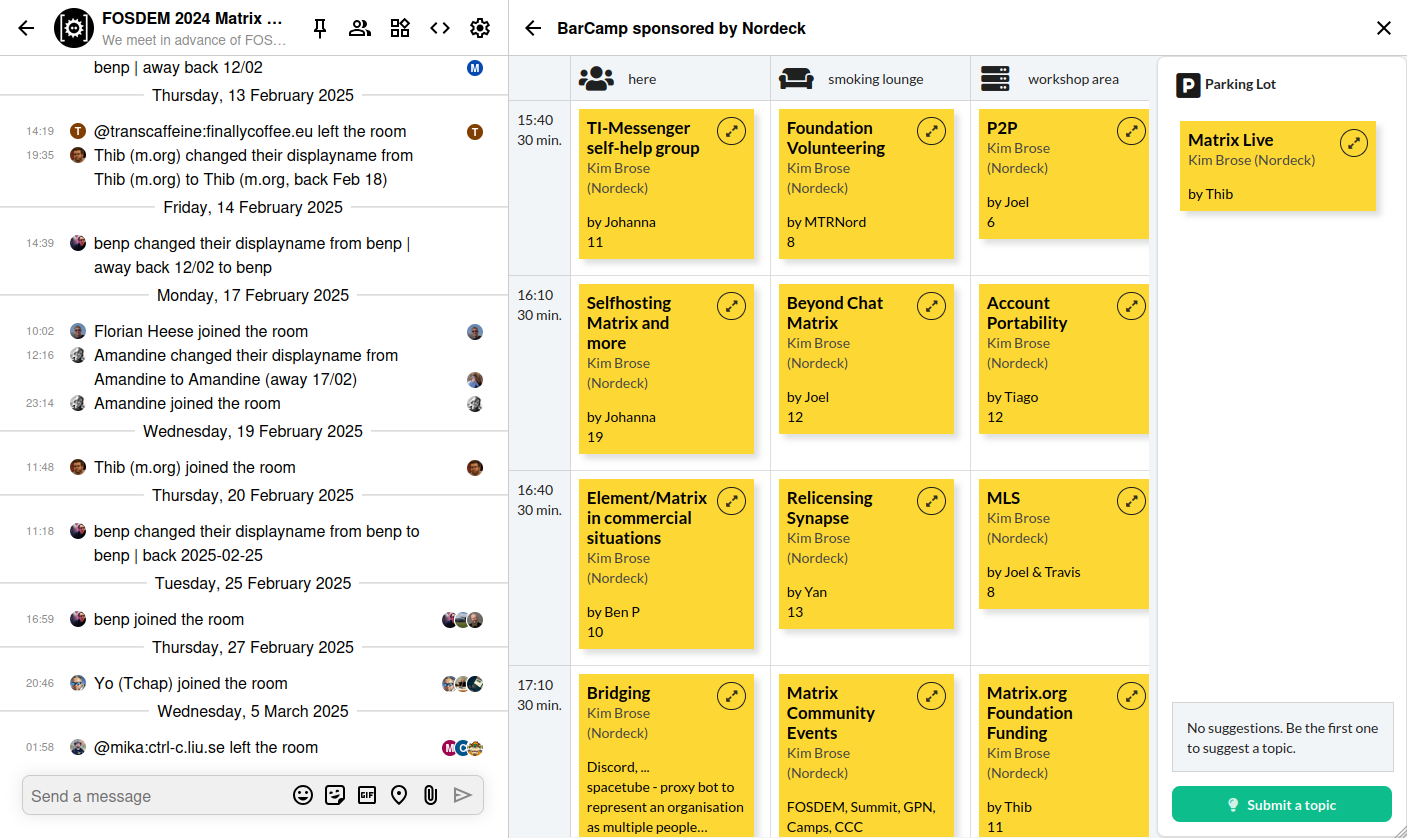
Task: Open the GIF picker in composer
Action: 367,795
